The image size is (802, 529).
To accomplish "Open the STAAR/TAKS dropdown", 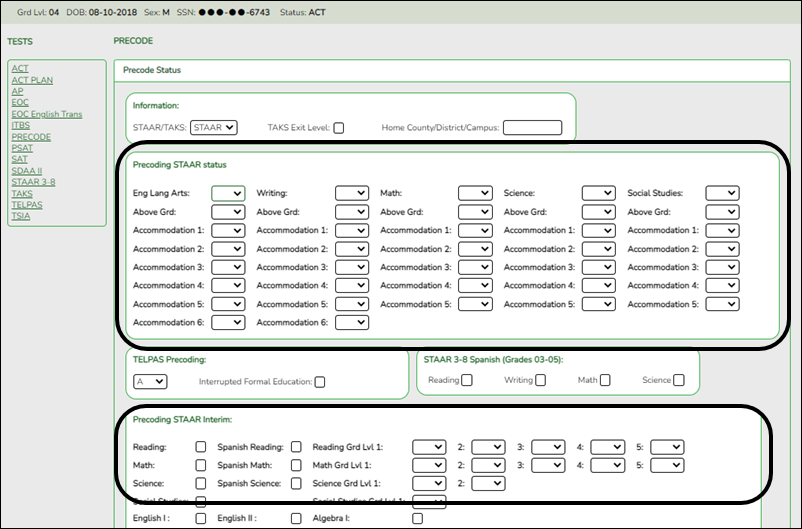I will click(213, 128).
